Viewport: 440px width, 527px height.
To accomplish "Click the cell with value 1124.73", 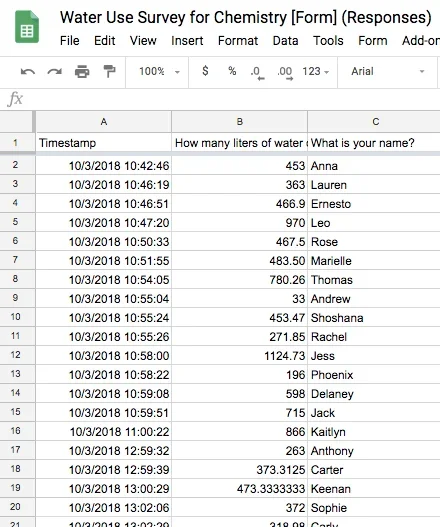I will [240, 355].
